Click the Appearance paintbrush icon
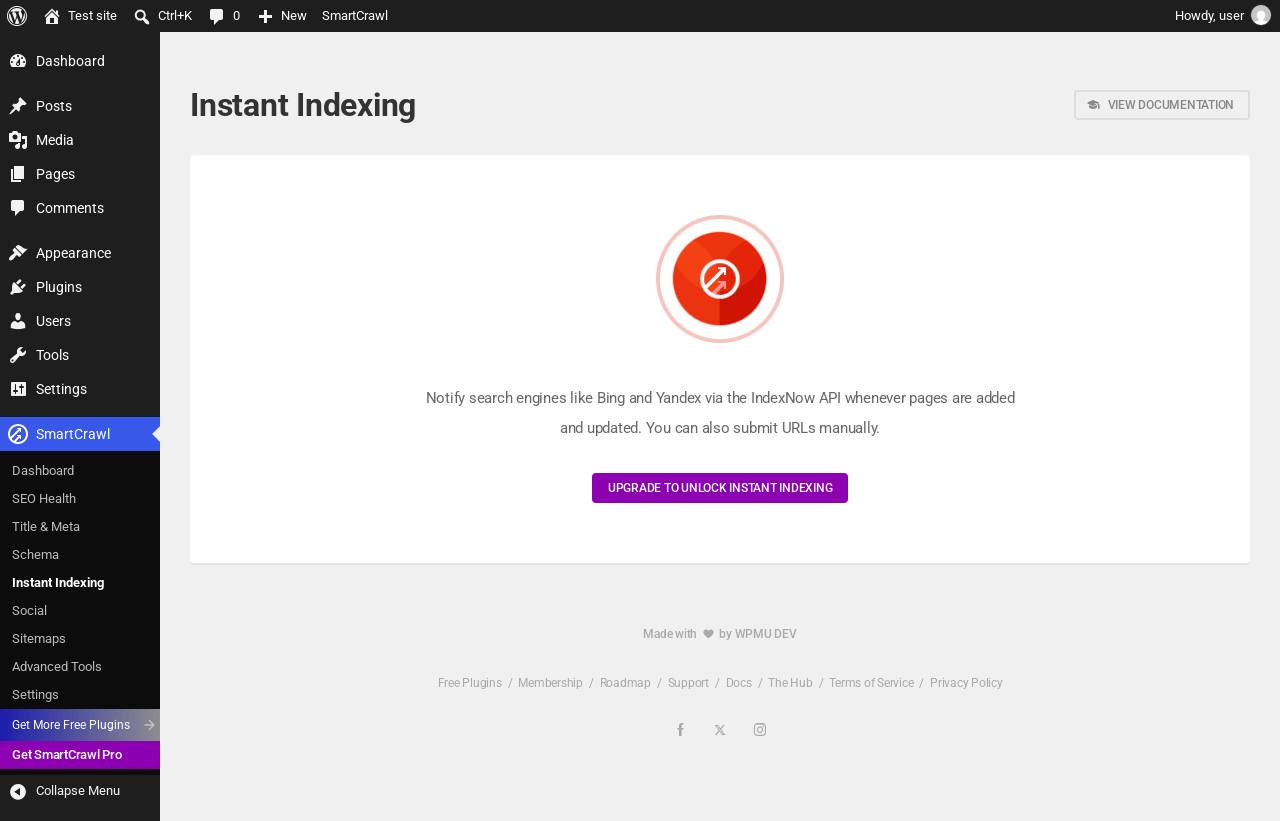This screenshot has width=1280, height=821. [x=18, y=253]
